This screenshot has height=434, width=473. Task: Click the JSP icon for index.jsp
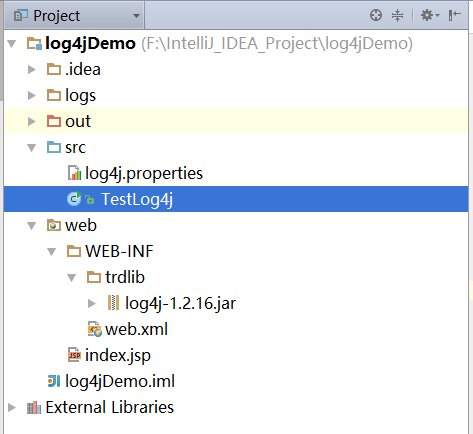click(x=74, y=355)
